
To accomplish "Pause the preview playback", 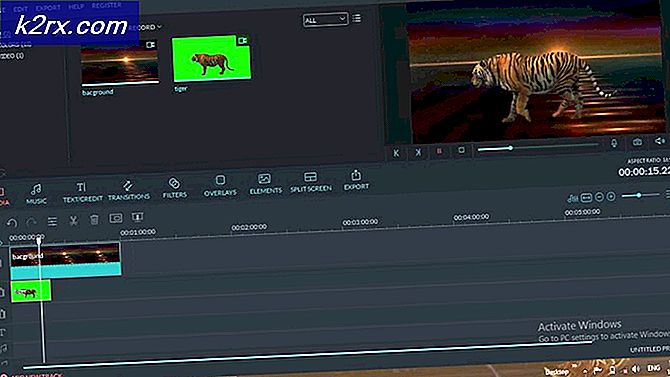I will [x=439, y=151].
